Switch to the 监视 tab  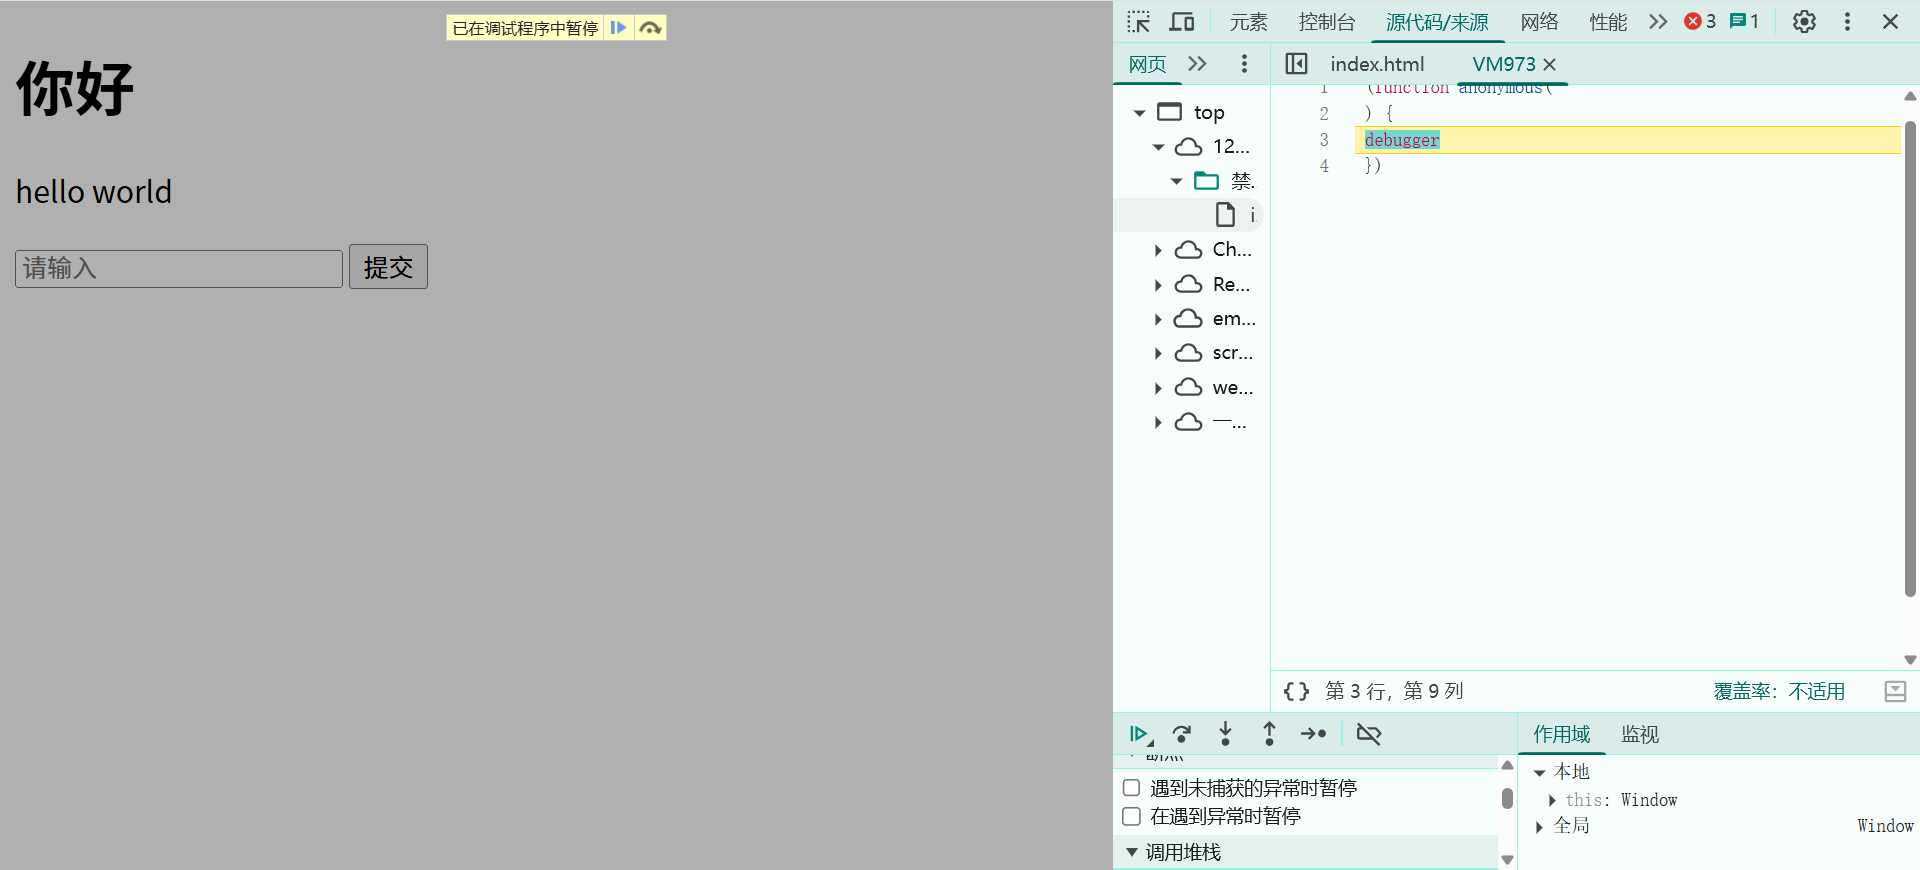point(1639,734)
